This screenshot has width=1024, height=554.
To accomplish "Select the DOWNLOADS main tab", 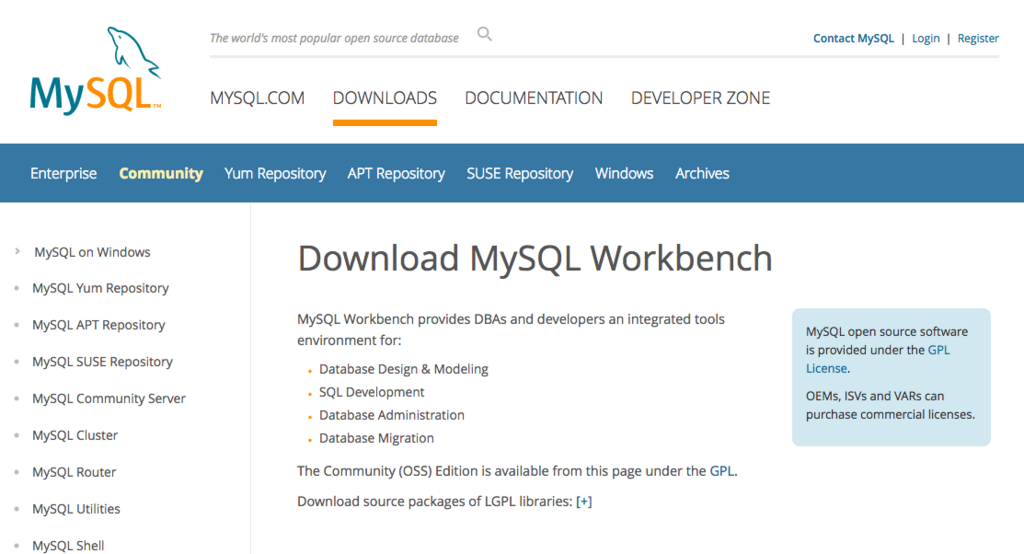I will click(385, 98).
